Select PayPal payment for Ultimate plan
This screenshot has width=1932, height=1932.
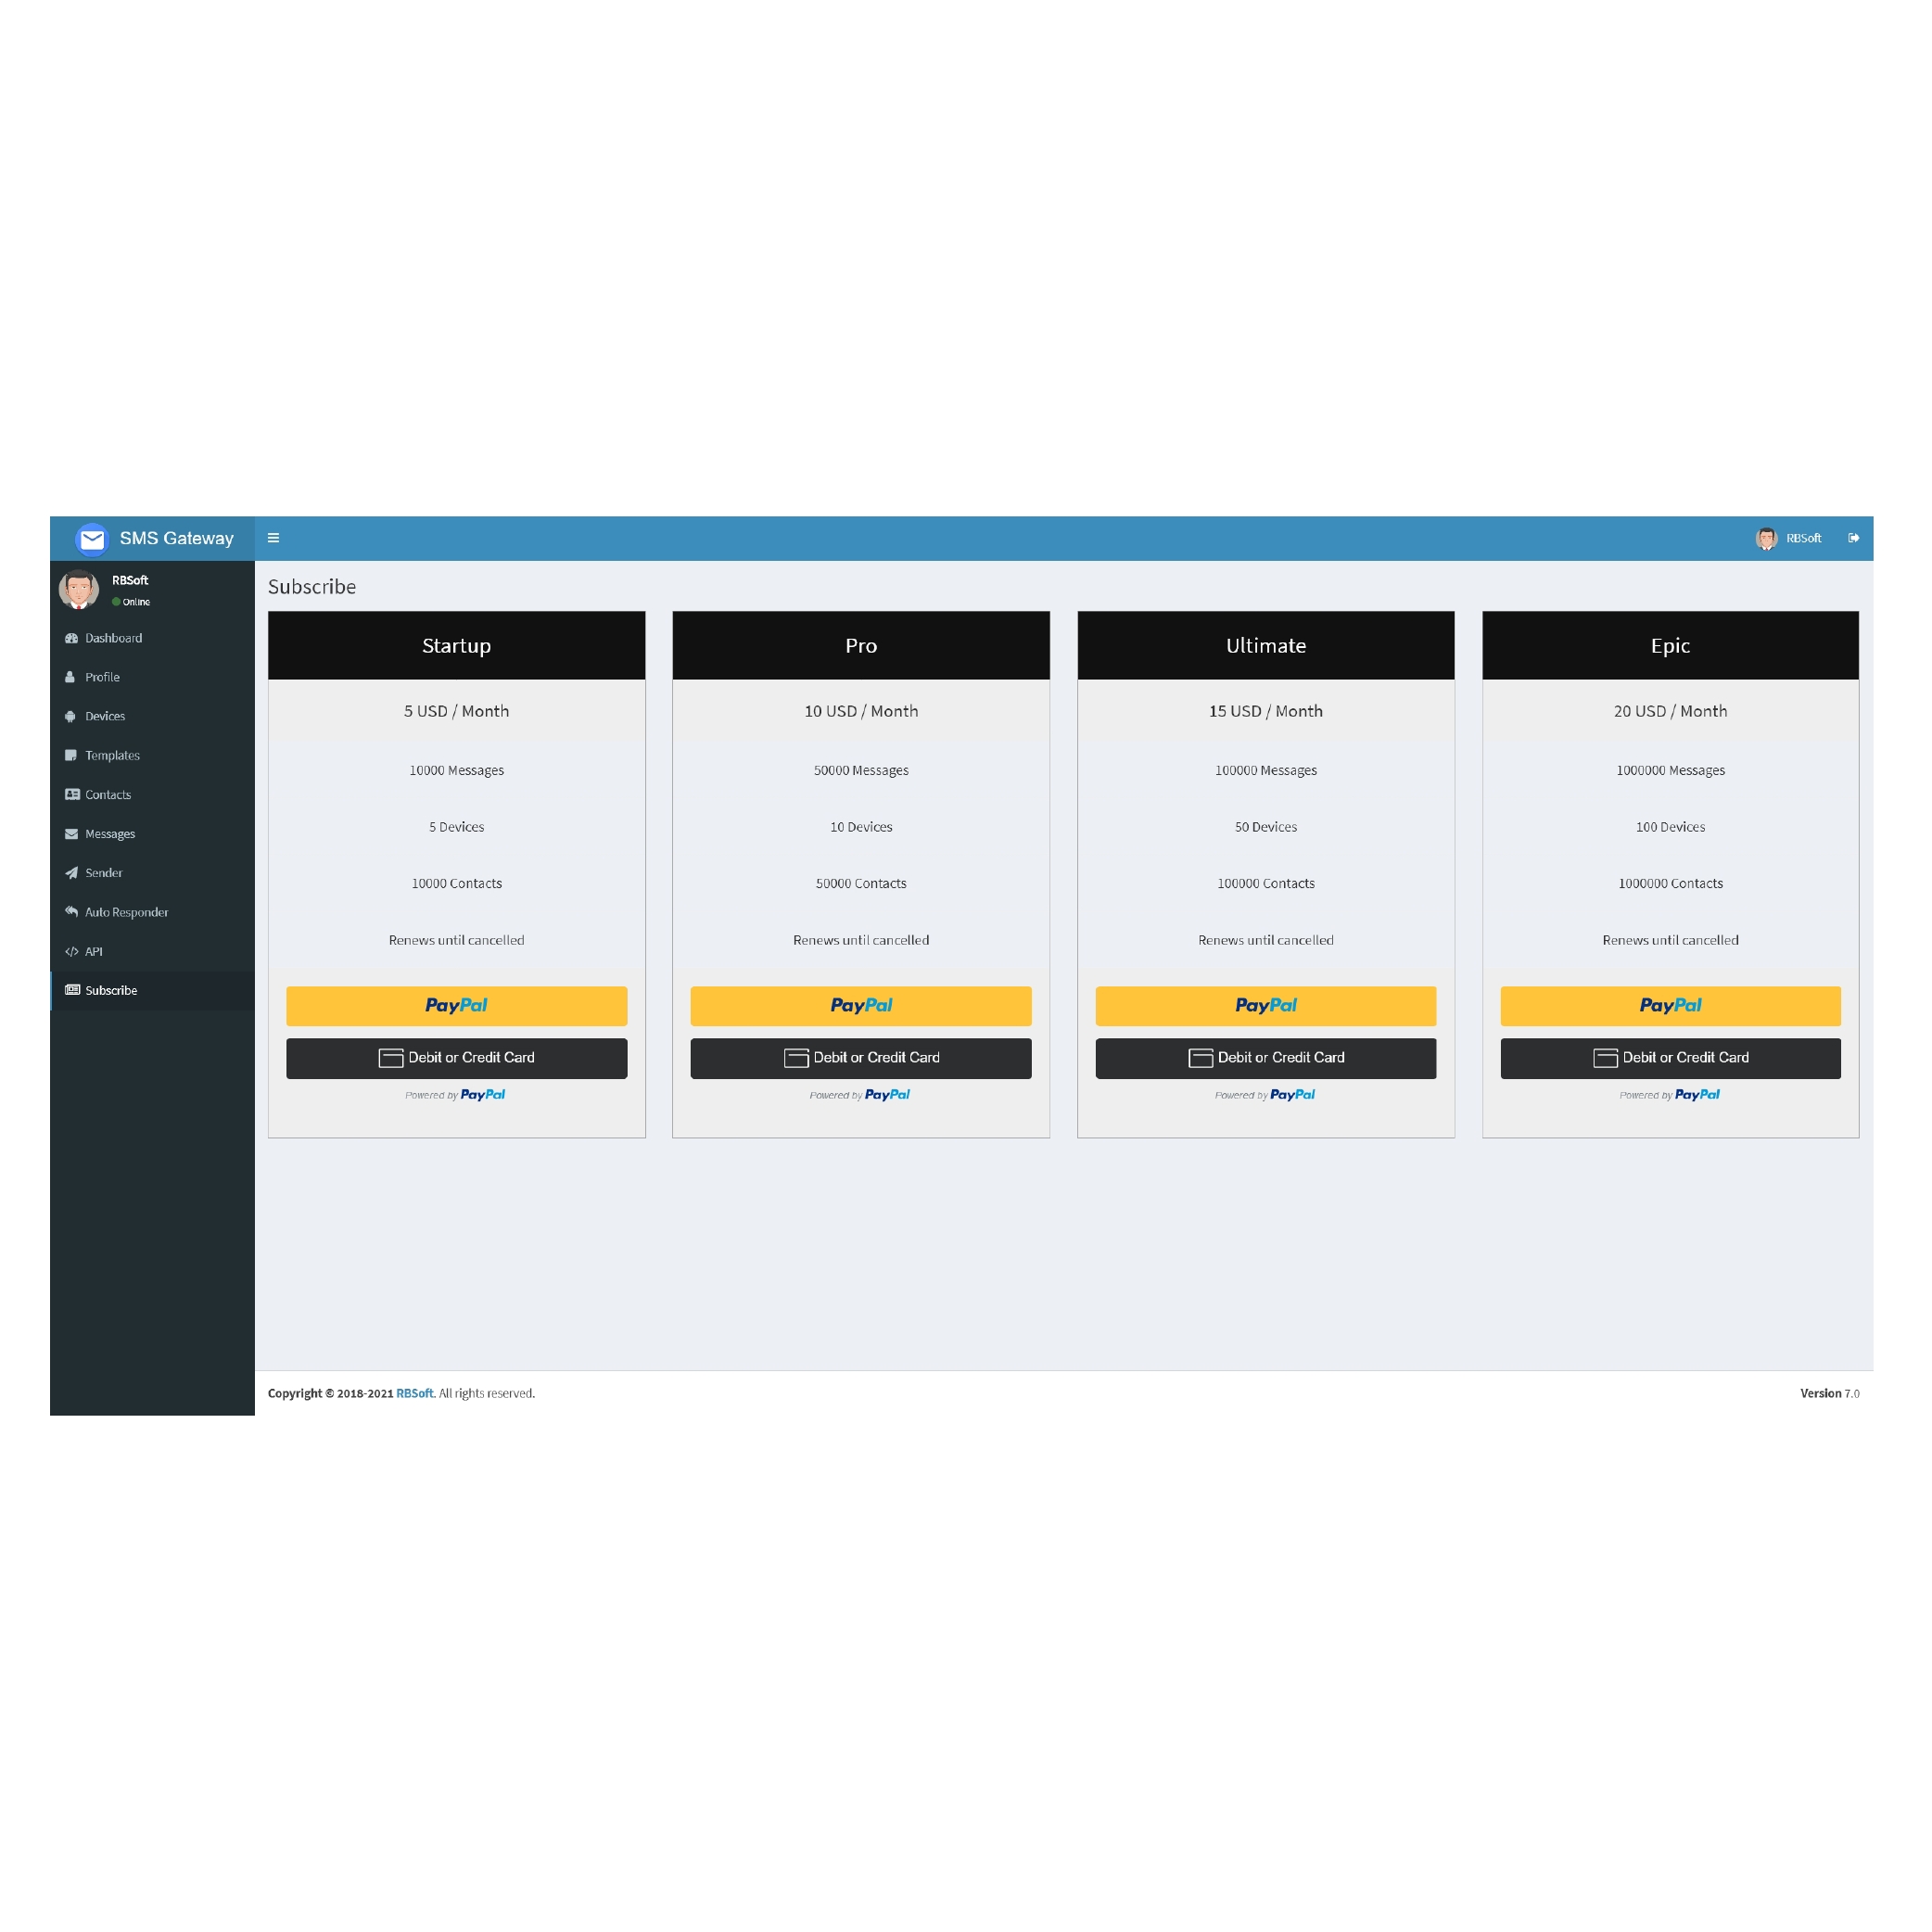[x=1265, y=1005]
